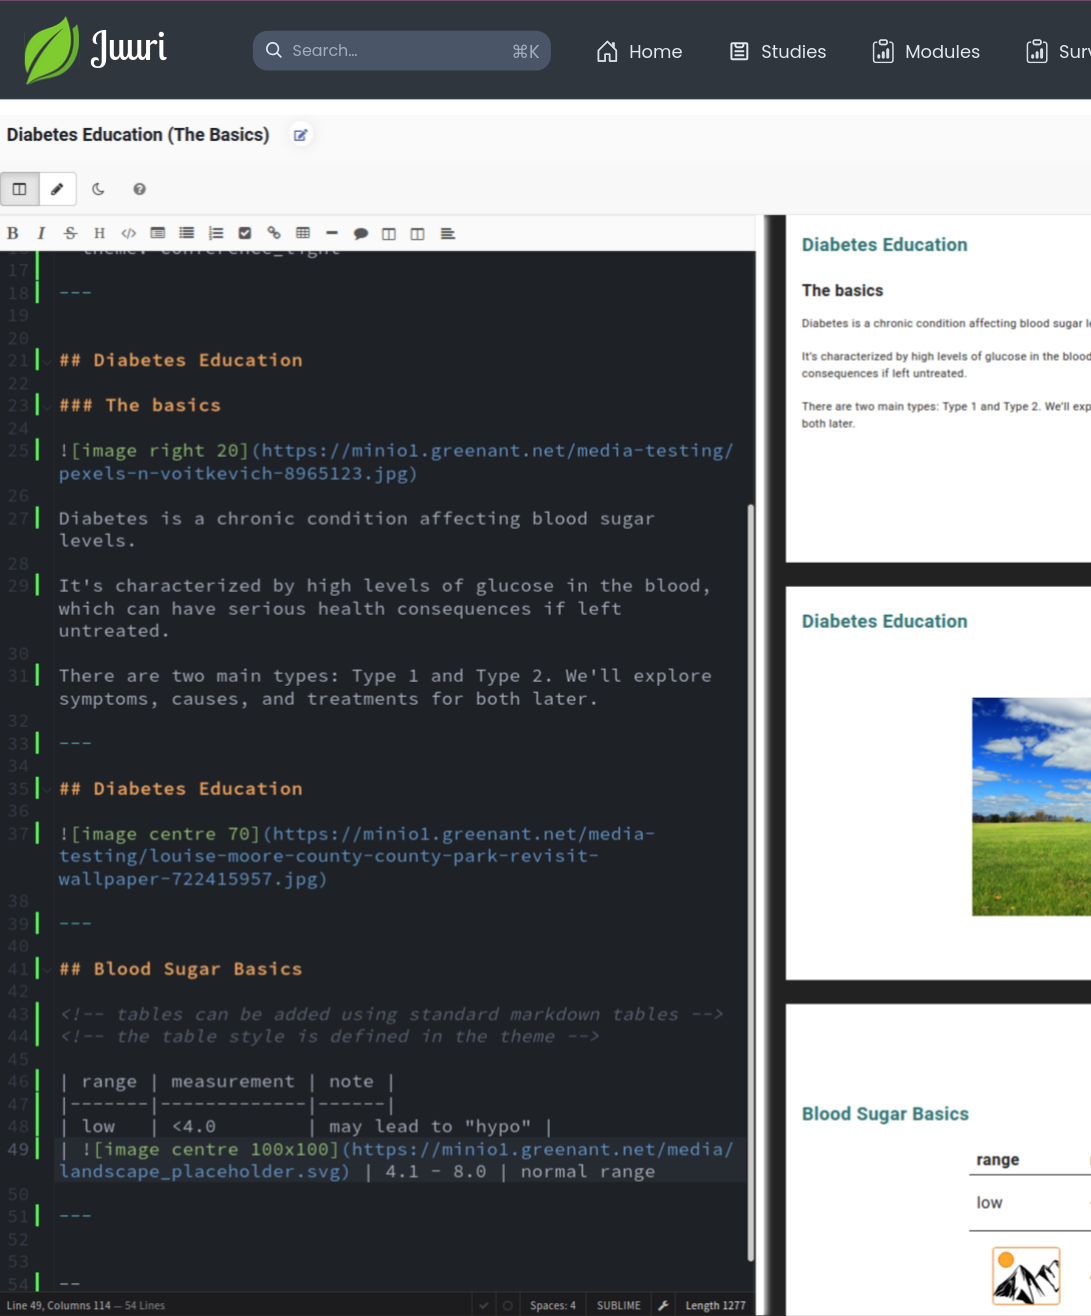Collapse the Blood Sugar Basics section fold
The width and height of the screenshot is (1091, 1316).
click(47, 969)
